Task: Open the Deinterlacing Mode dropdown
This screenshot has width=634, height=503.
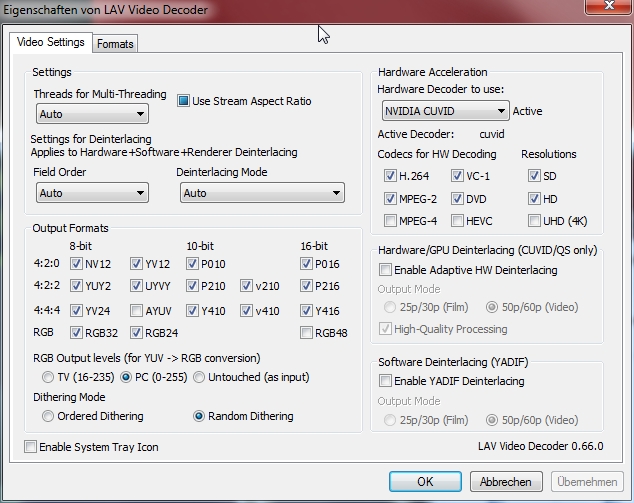Action: (x=261, y=193)
